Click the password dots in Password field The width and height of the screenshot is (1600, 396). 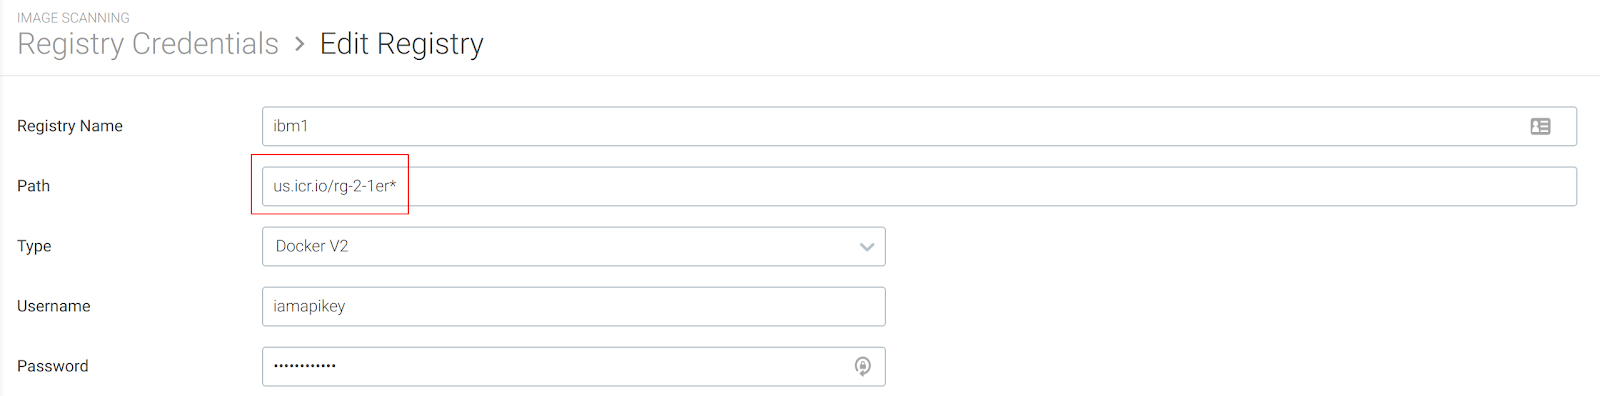305,366
